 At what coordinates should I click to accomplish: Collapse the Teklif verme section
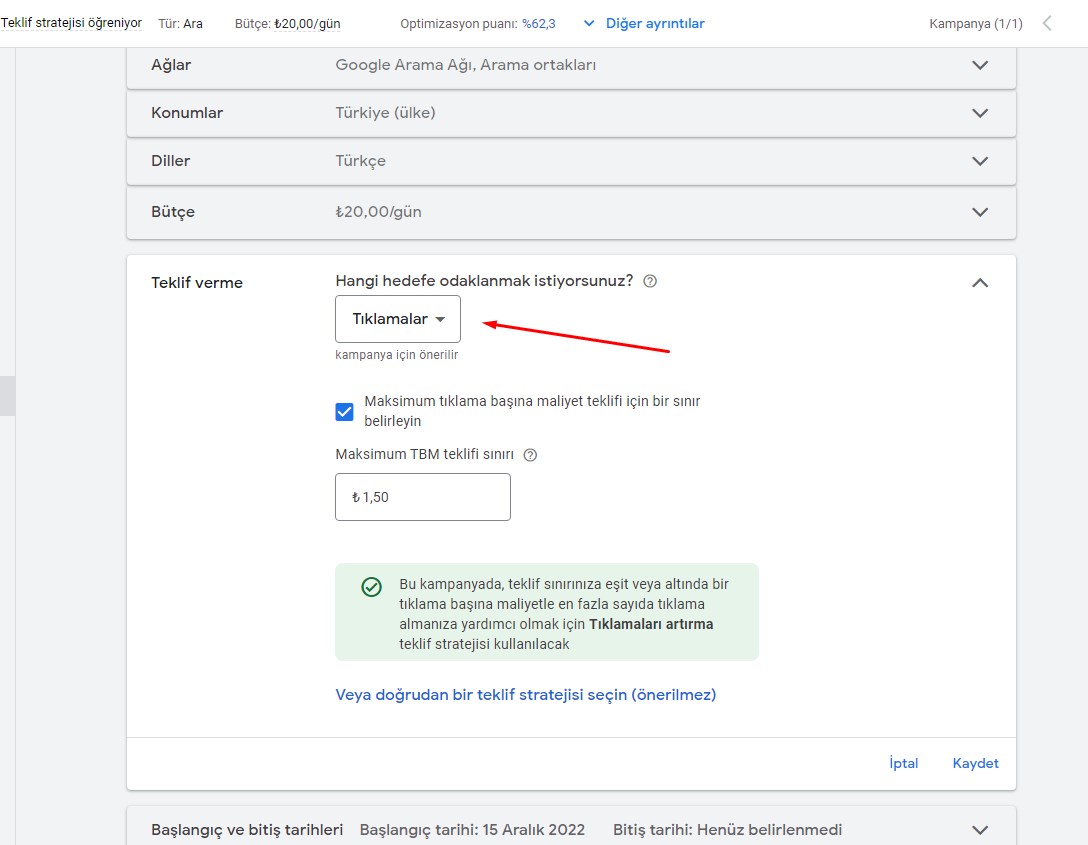point(980,282)
